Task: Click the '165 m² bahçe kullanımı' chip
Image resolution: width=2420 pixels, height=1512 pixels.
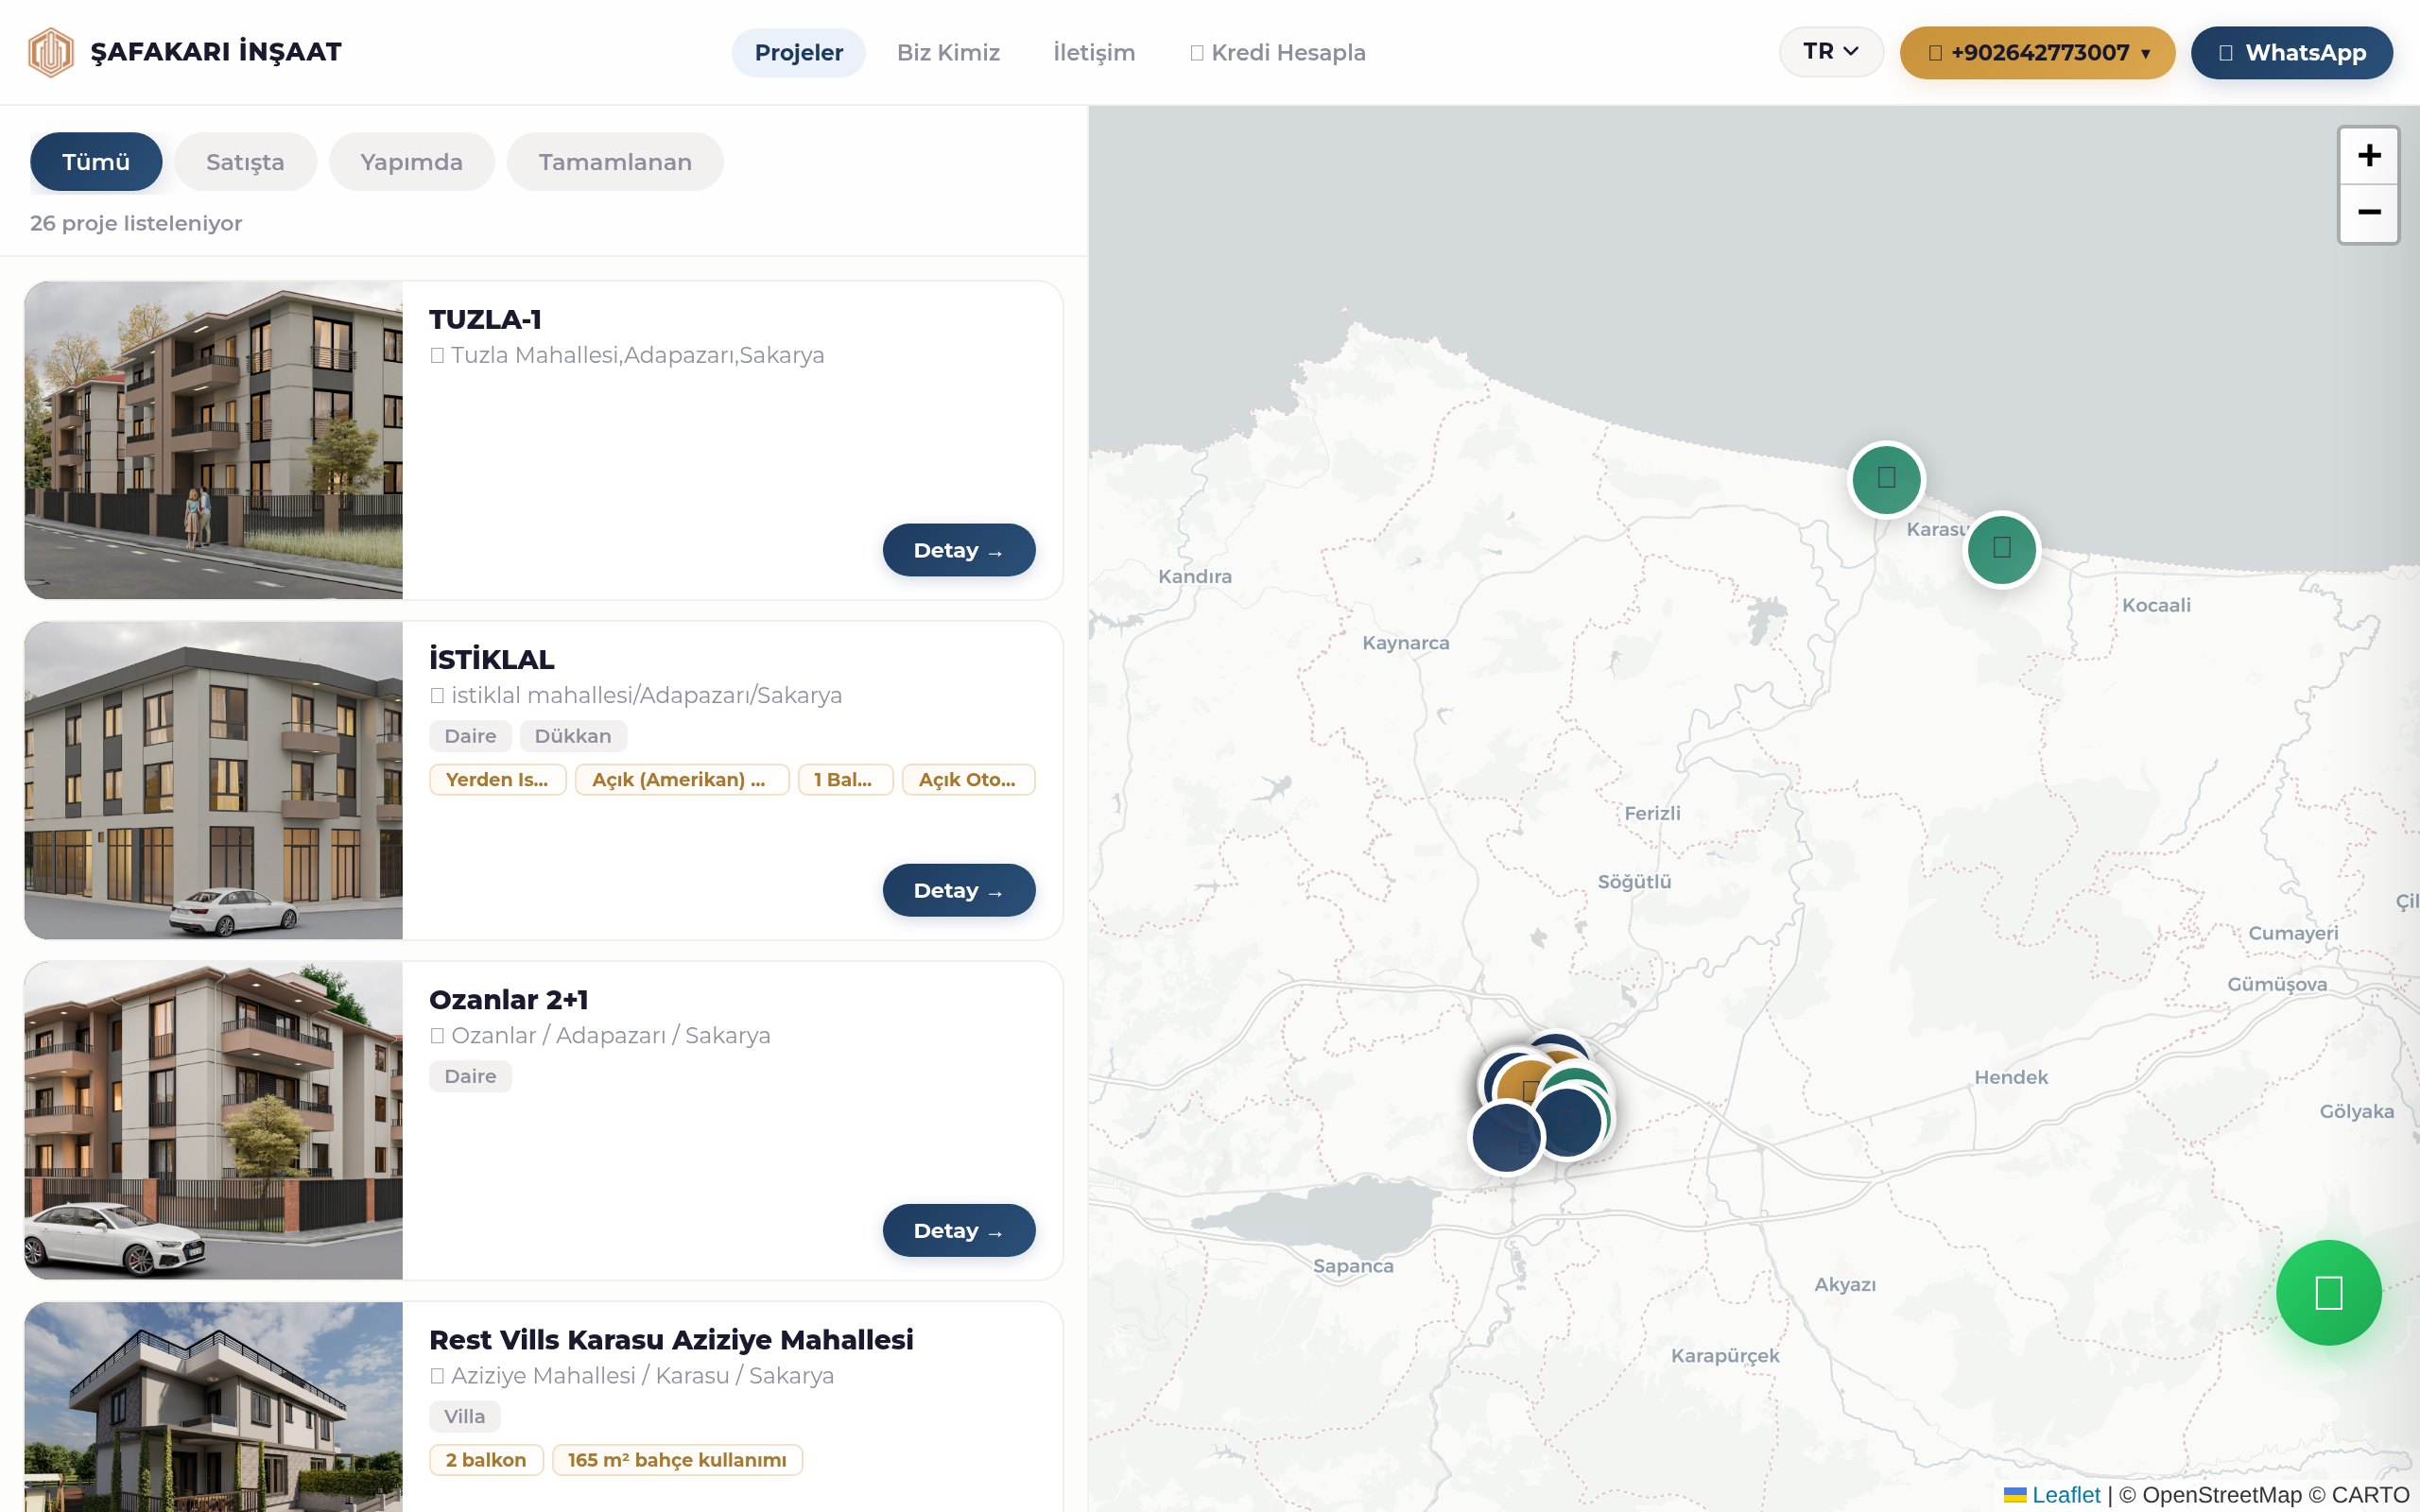Action: pyautogui.click(x=677, y=1460)
